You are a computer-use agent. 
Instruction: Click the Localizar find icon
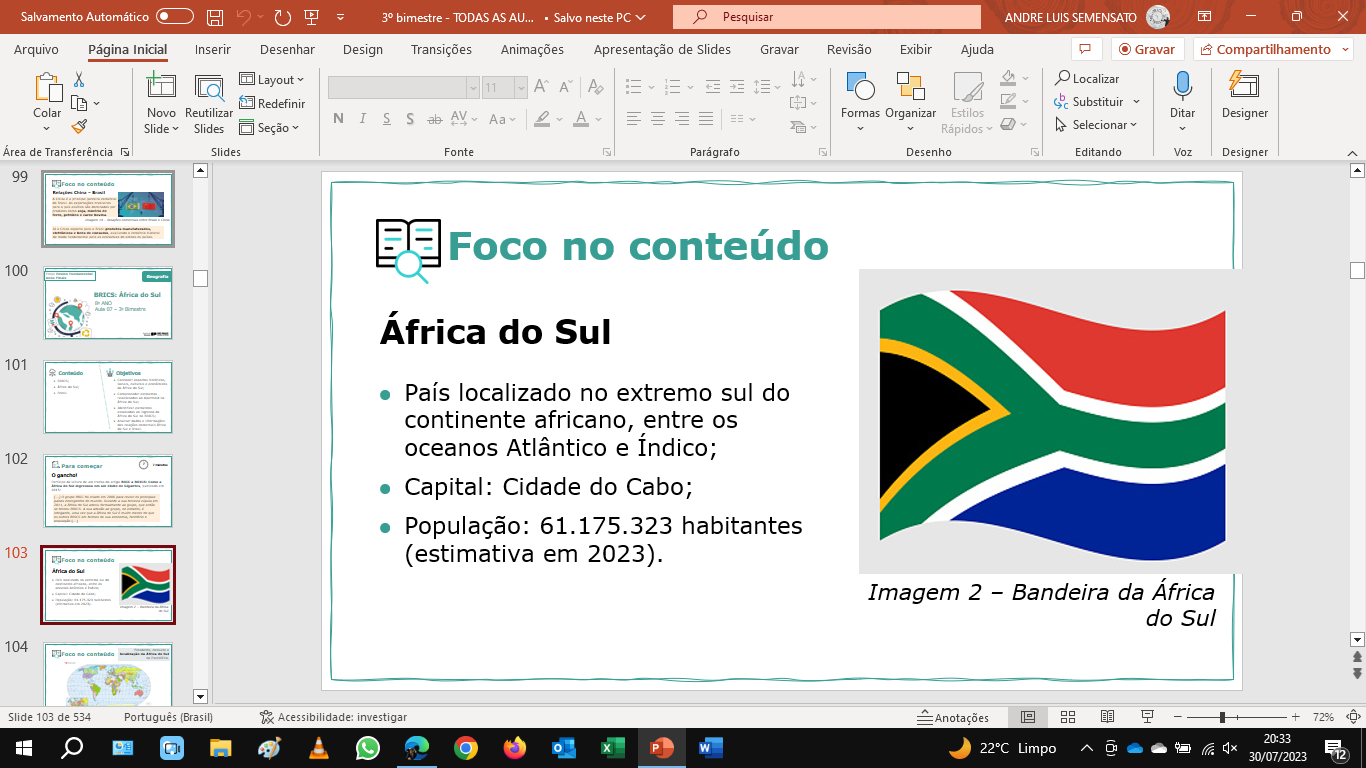tap(1087, 78)
